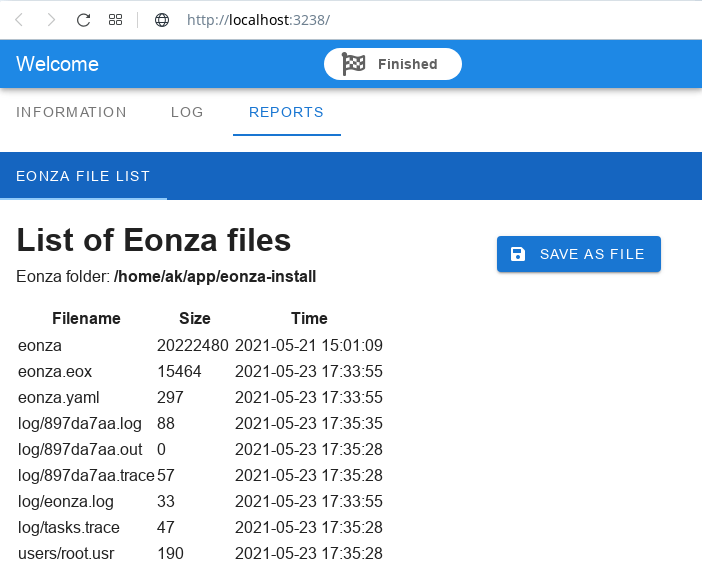Click the users/root.usr filename
This screenshot has width=702, height=579.
click(x=62, y=553)
